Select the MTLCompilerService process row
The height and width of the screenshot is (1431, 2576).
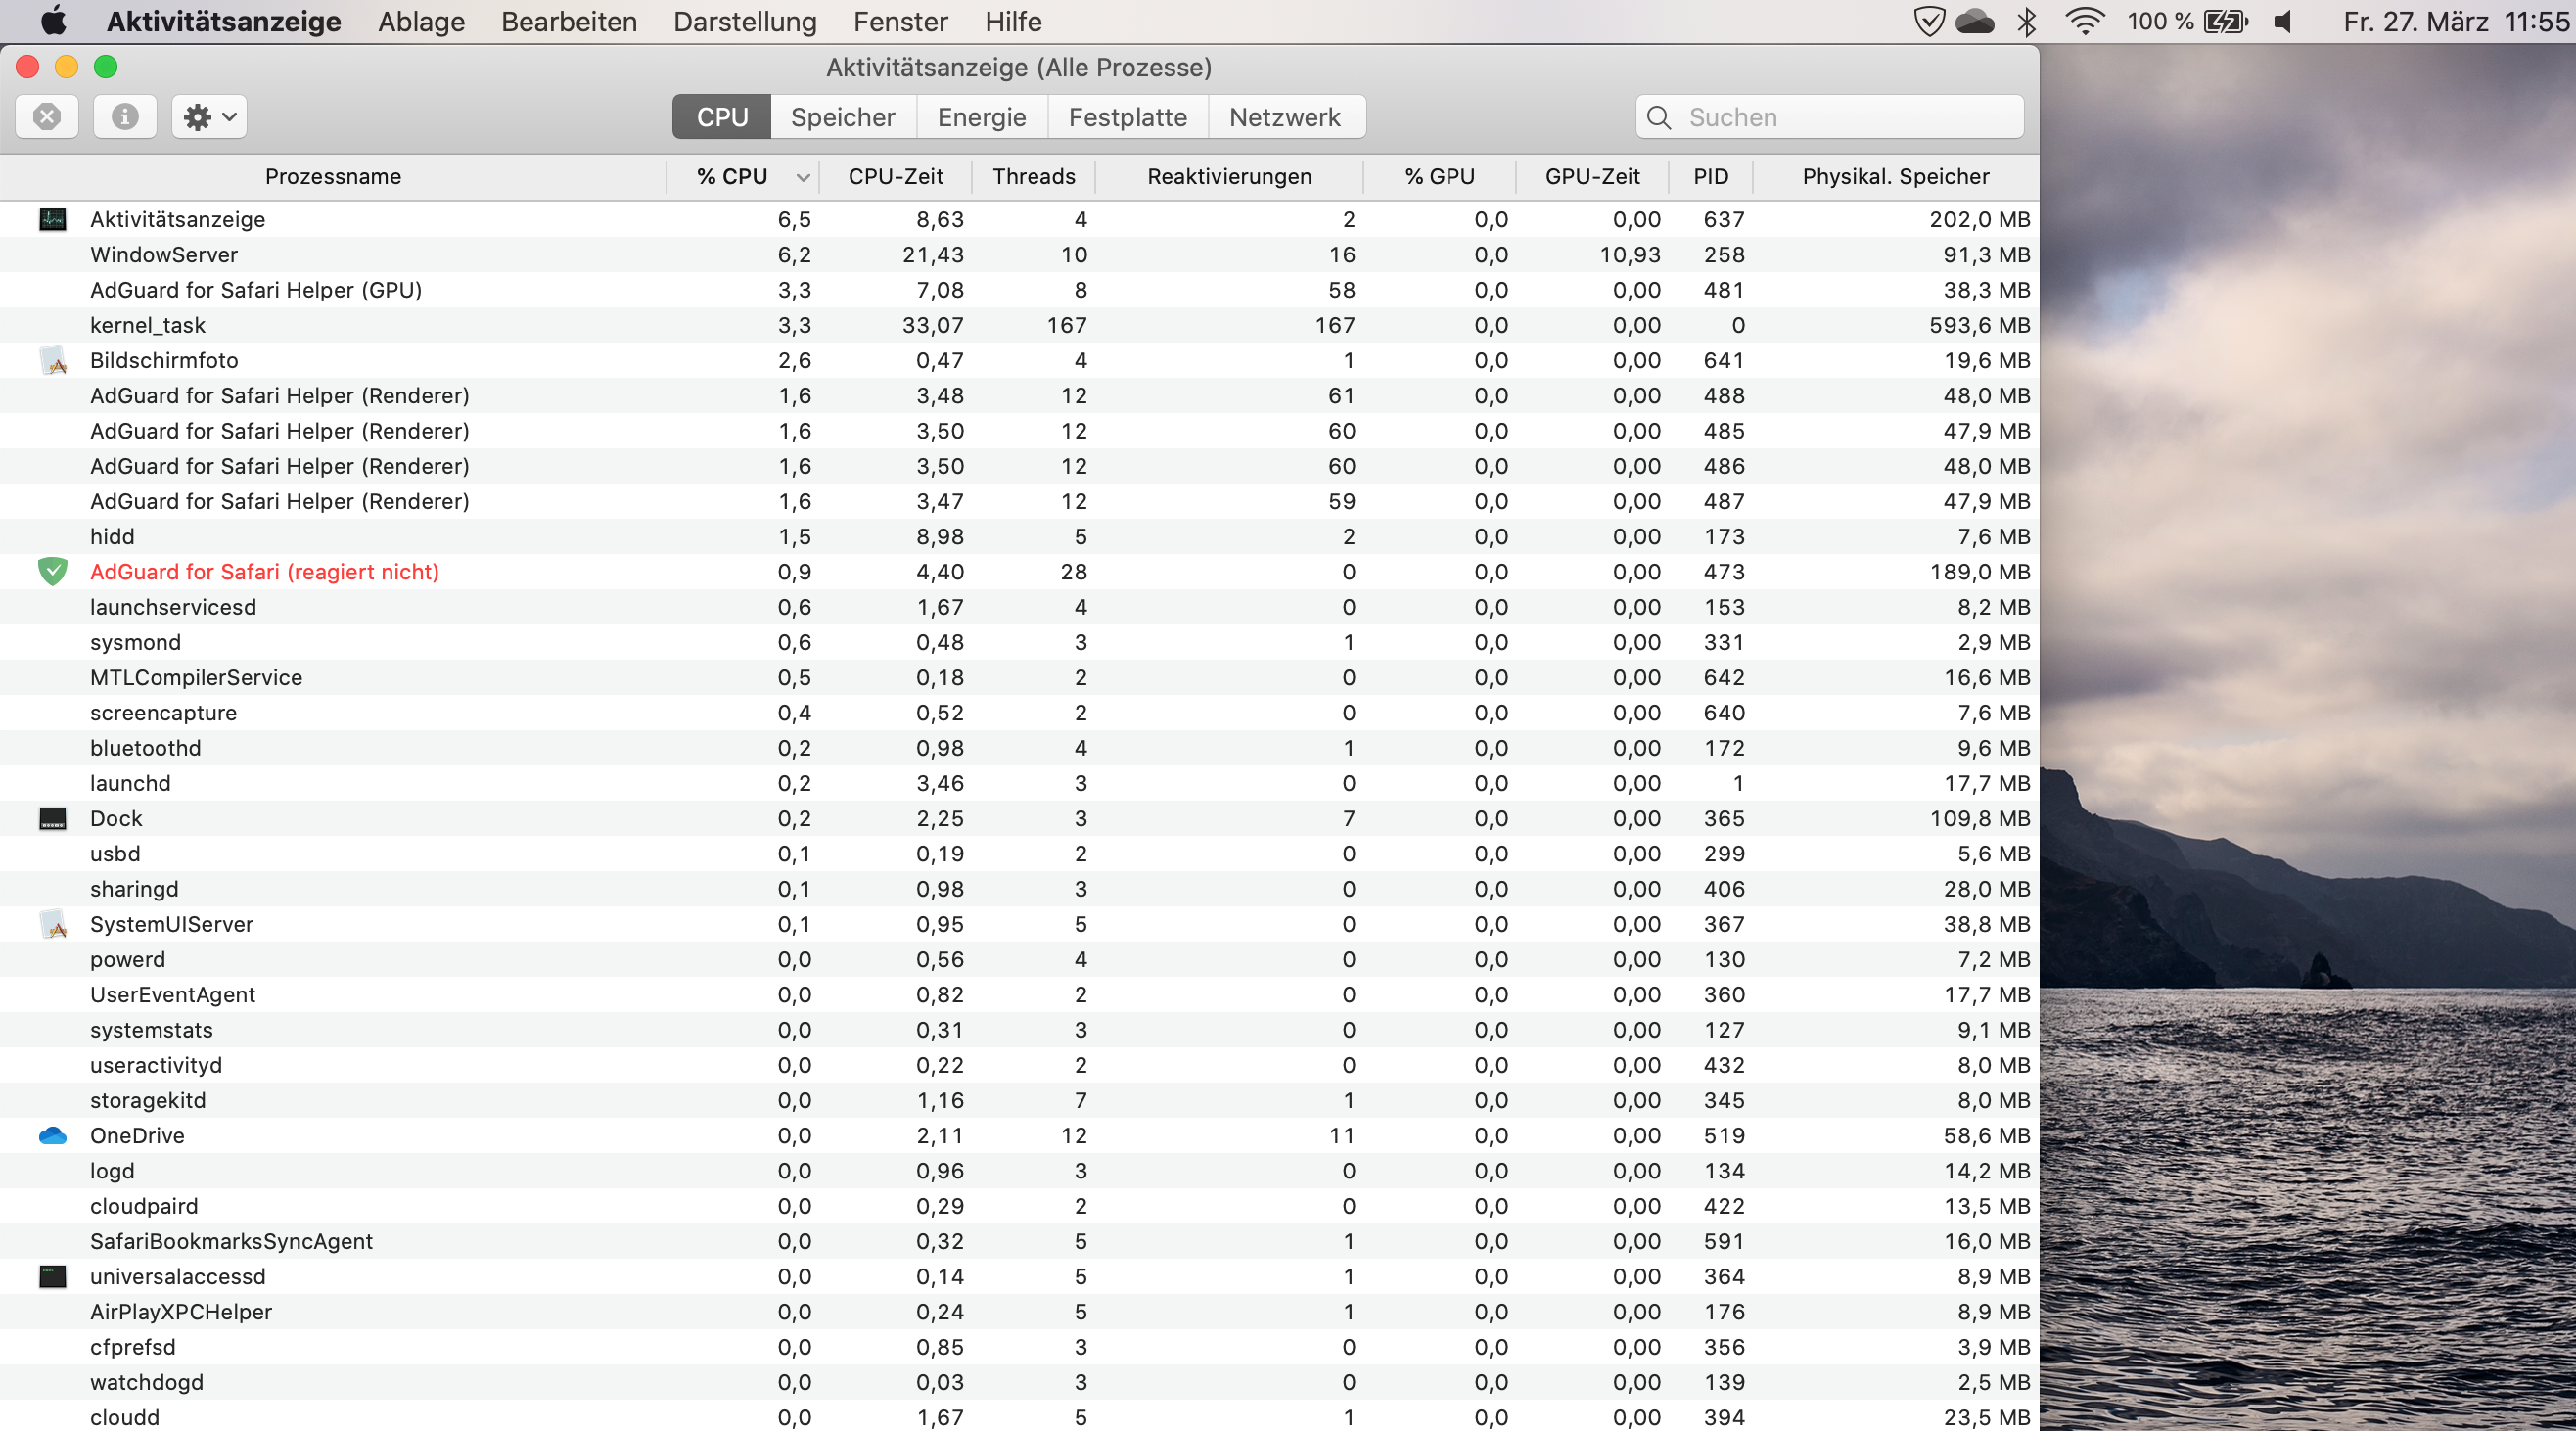pyautogui.click(x=1019, y=677)
